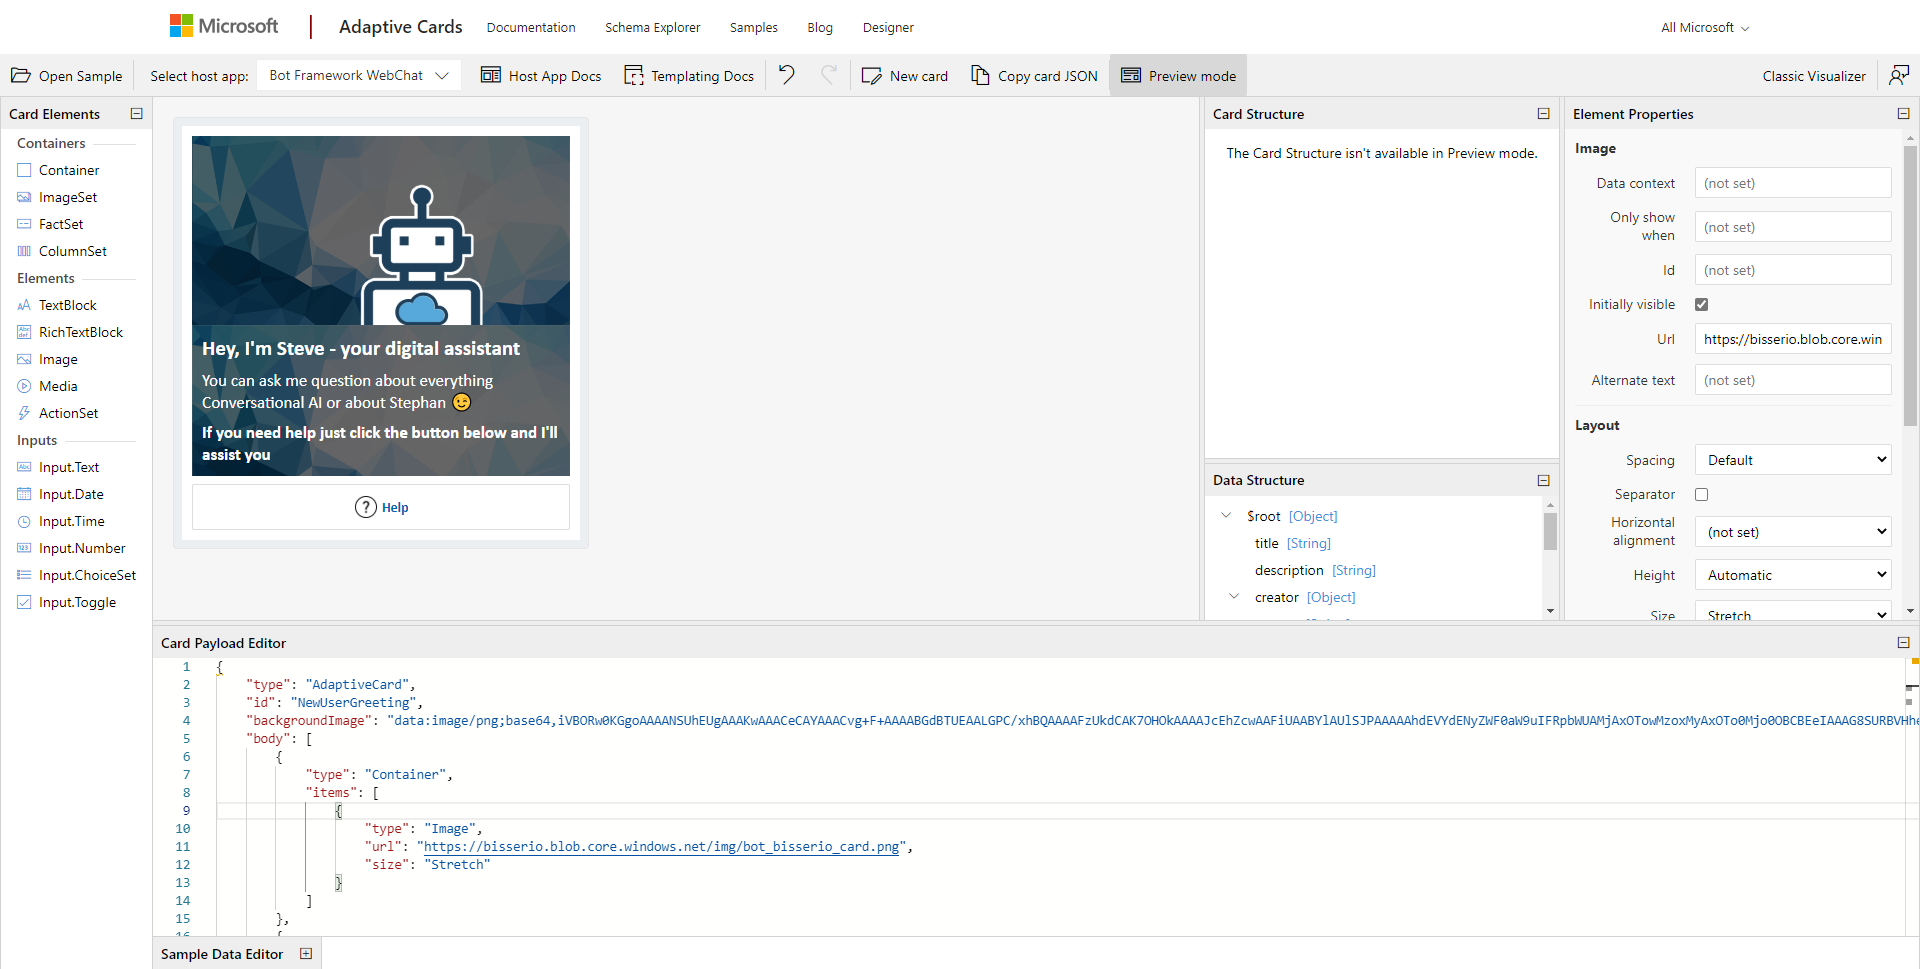Collapse the Card Payload Editor panel
The width and height of the screenshot is (1920, 969).
point(1904,643)
